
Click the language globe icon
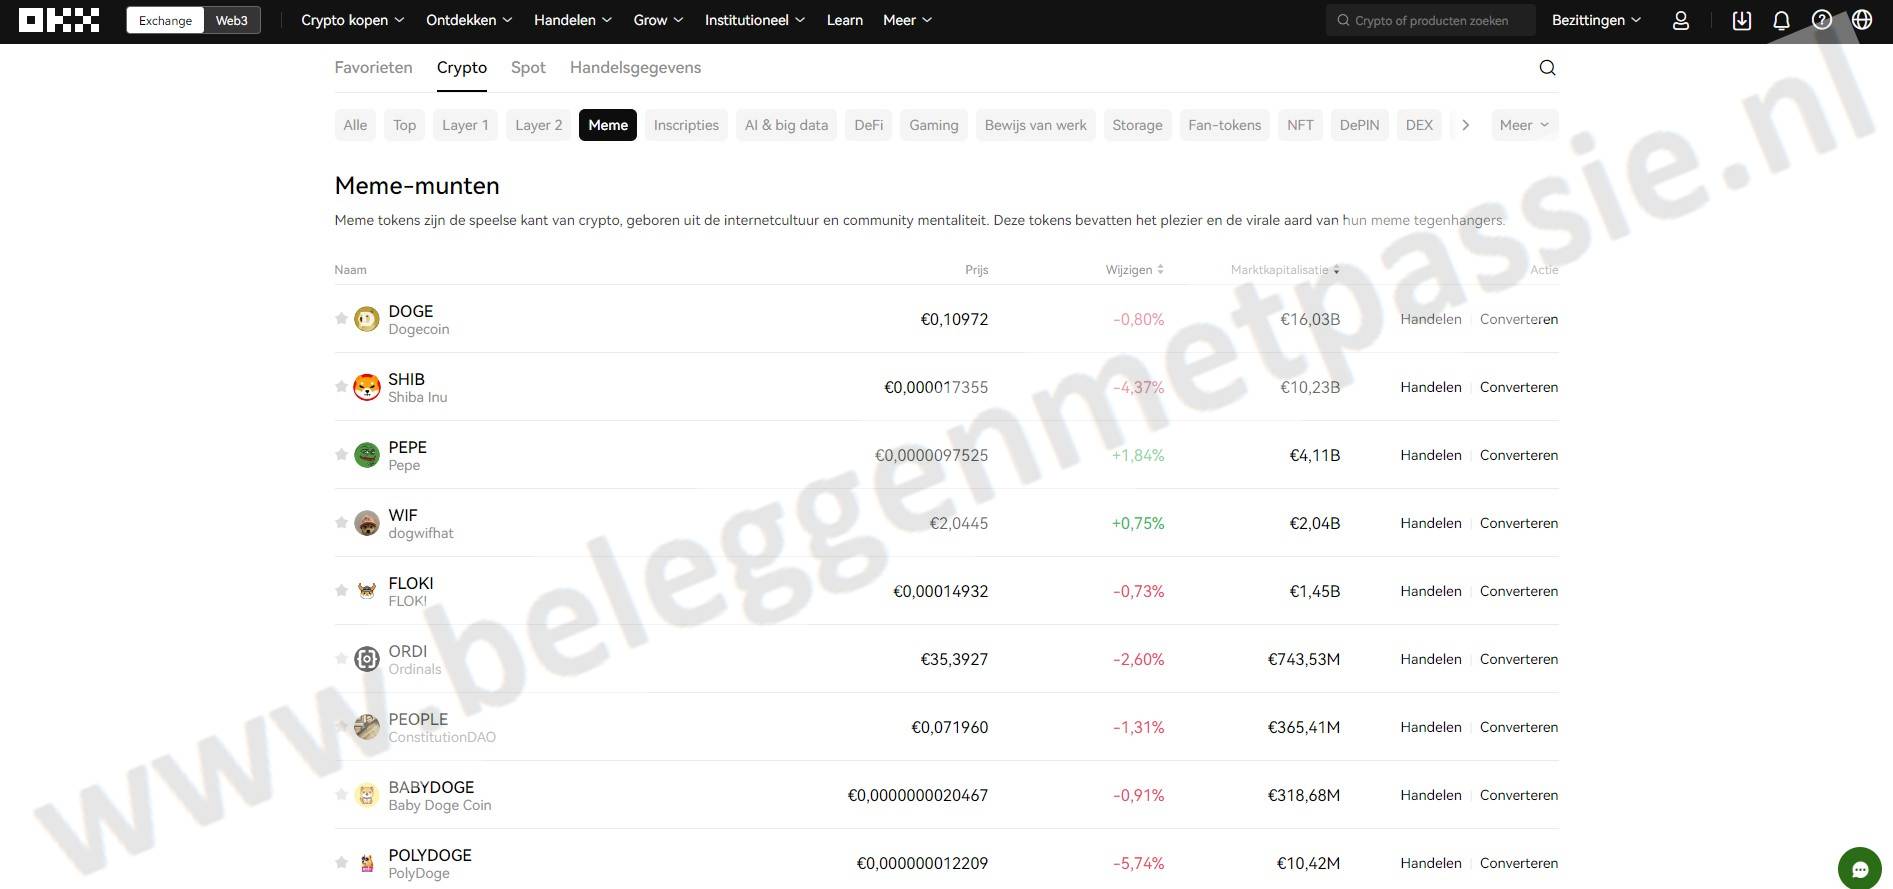click(x=1862, y=20)
